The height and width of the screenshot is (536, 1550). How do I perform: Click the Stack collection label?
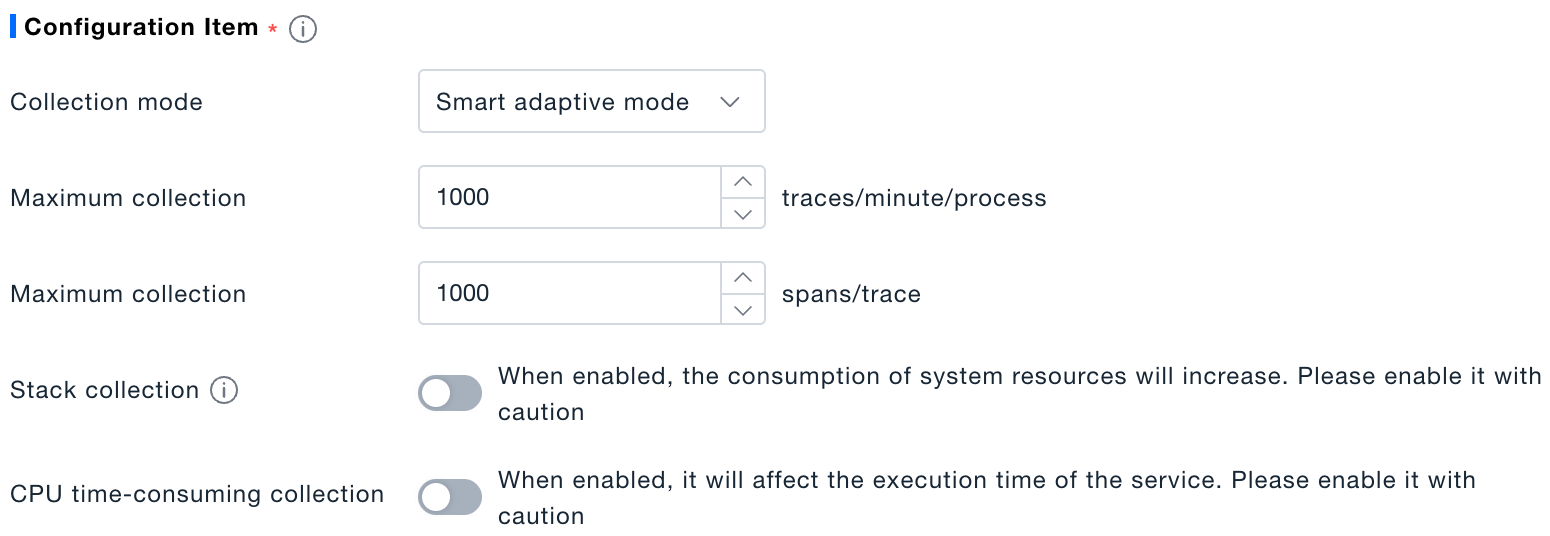[105, 390]
